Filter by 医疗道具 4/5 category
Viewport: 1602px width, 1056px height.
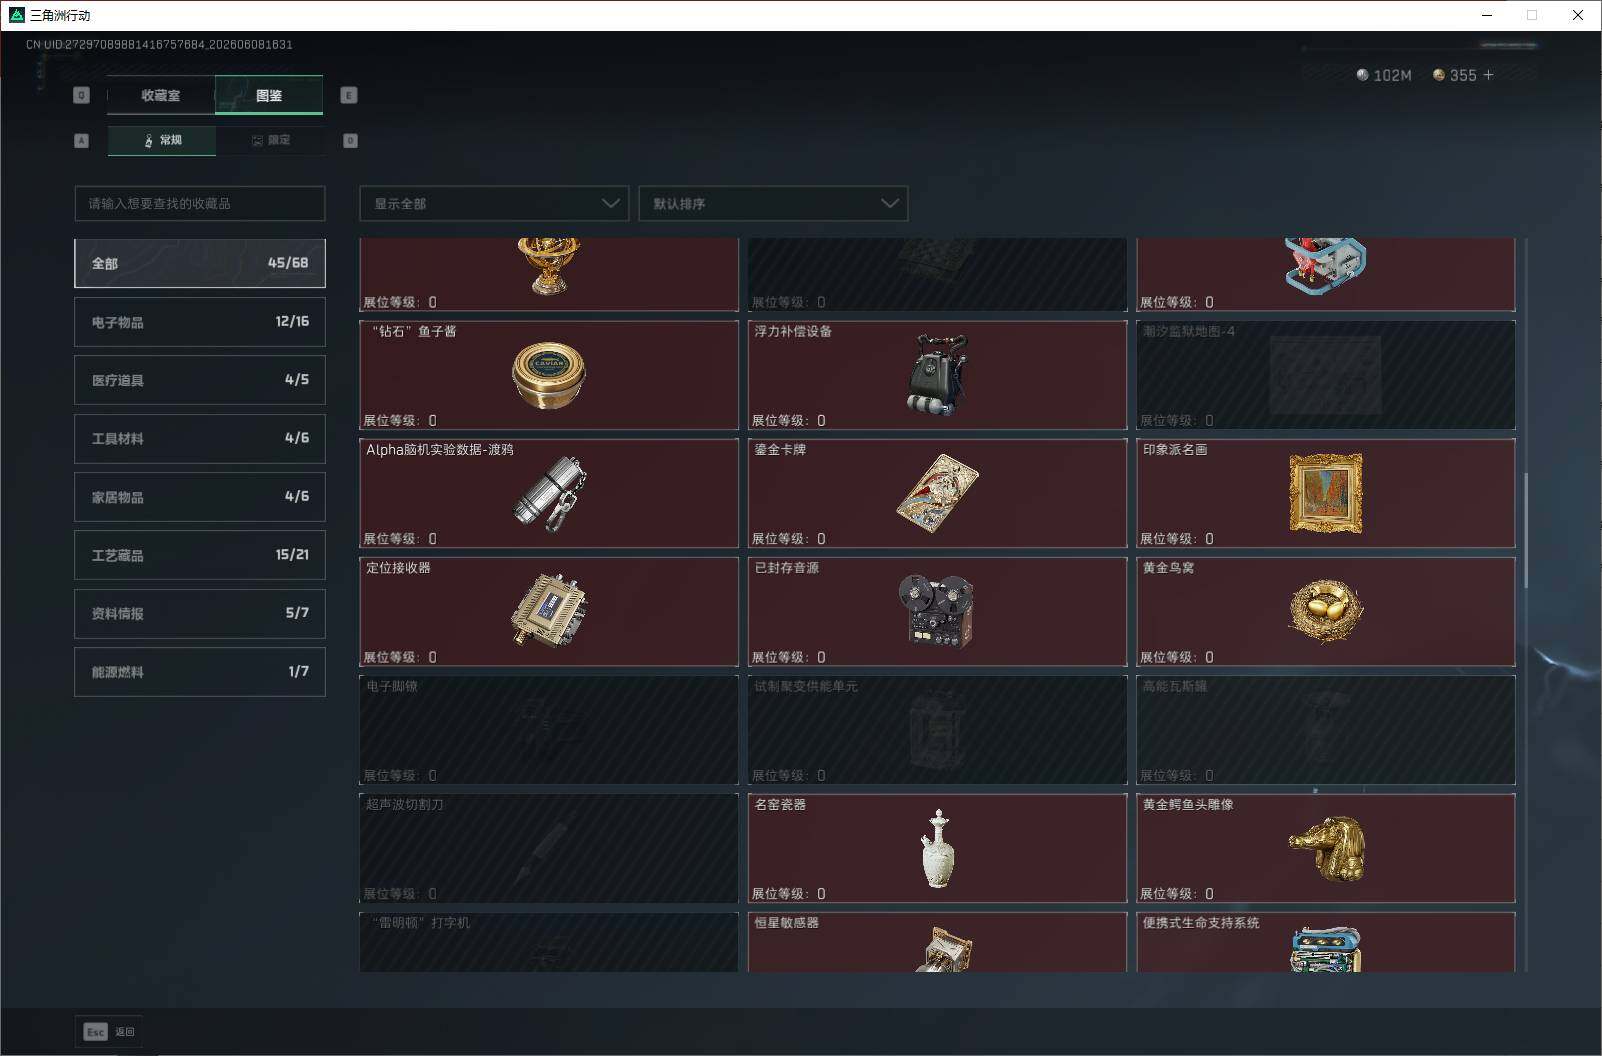[x=200, y=380]
